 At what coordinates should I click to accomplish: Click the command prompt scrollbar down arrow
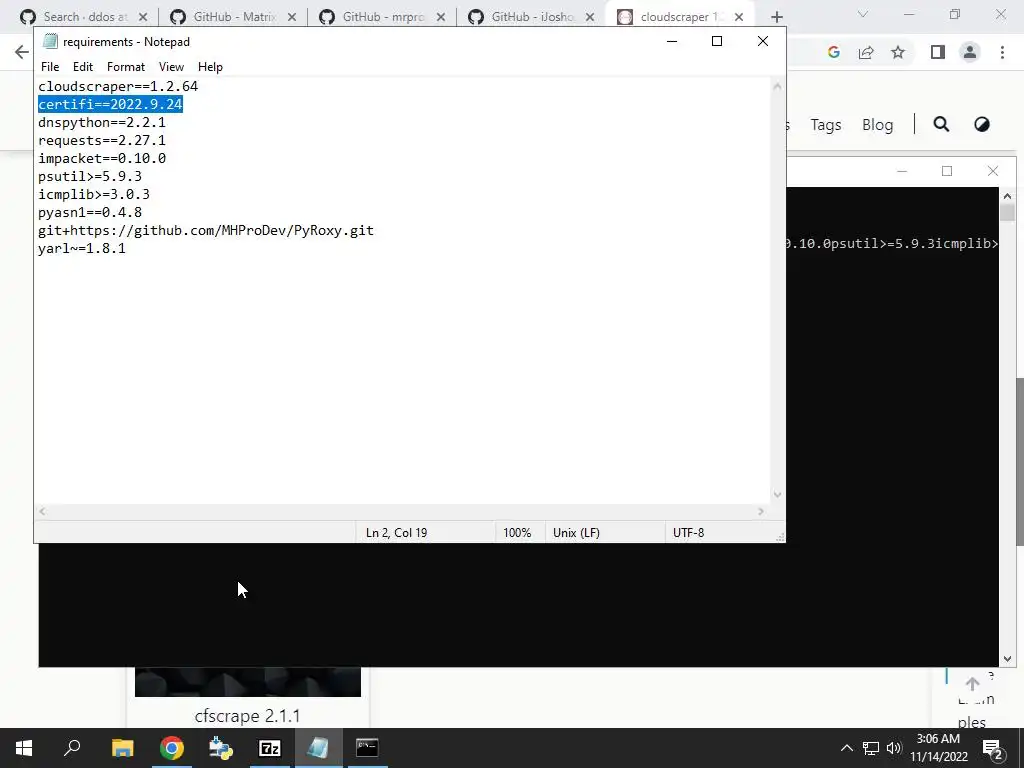1006,659
